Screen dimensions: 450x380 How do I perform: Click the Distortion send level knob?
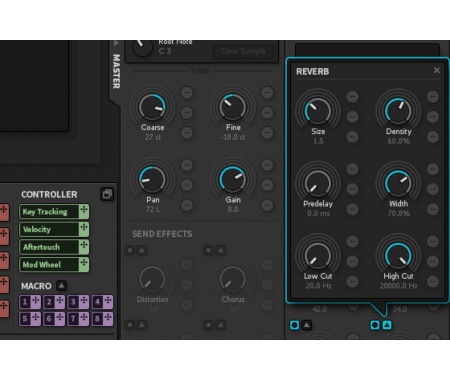(x=152, y=279)
